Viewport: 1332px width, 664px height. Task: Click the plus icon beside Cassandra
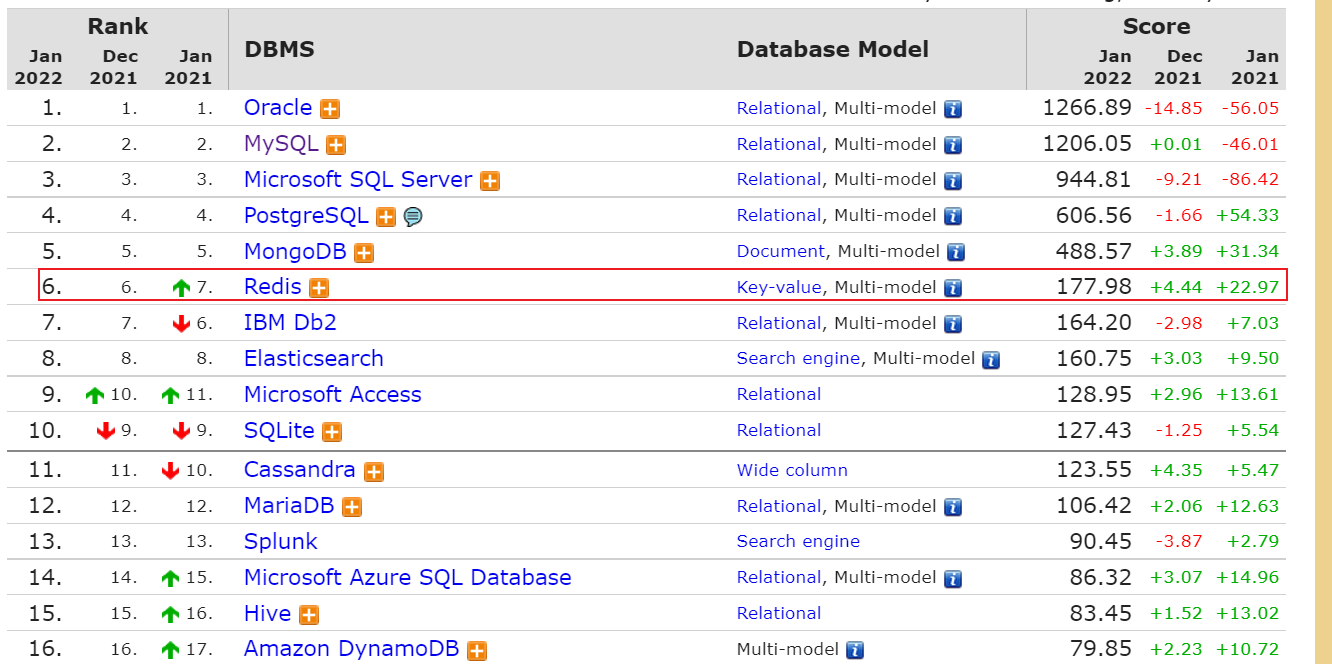coord(374,471)
